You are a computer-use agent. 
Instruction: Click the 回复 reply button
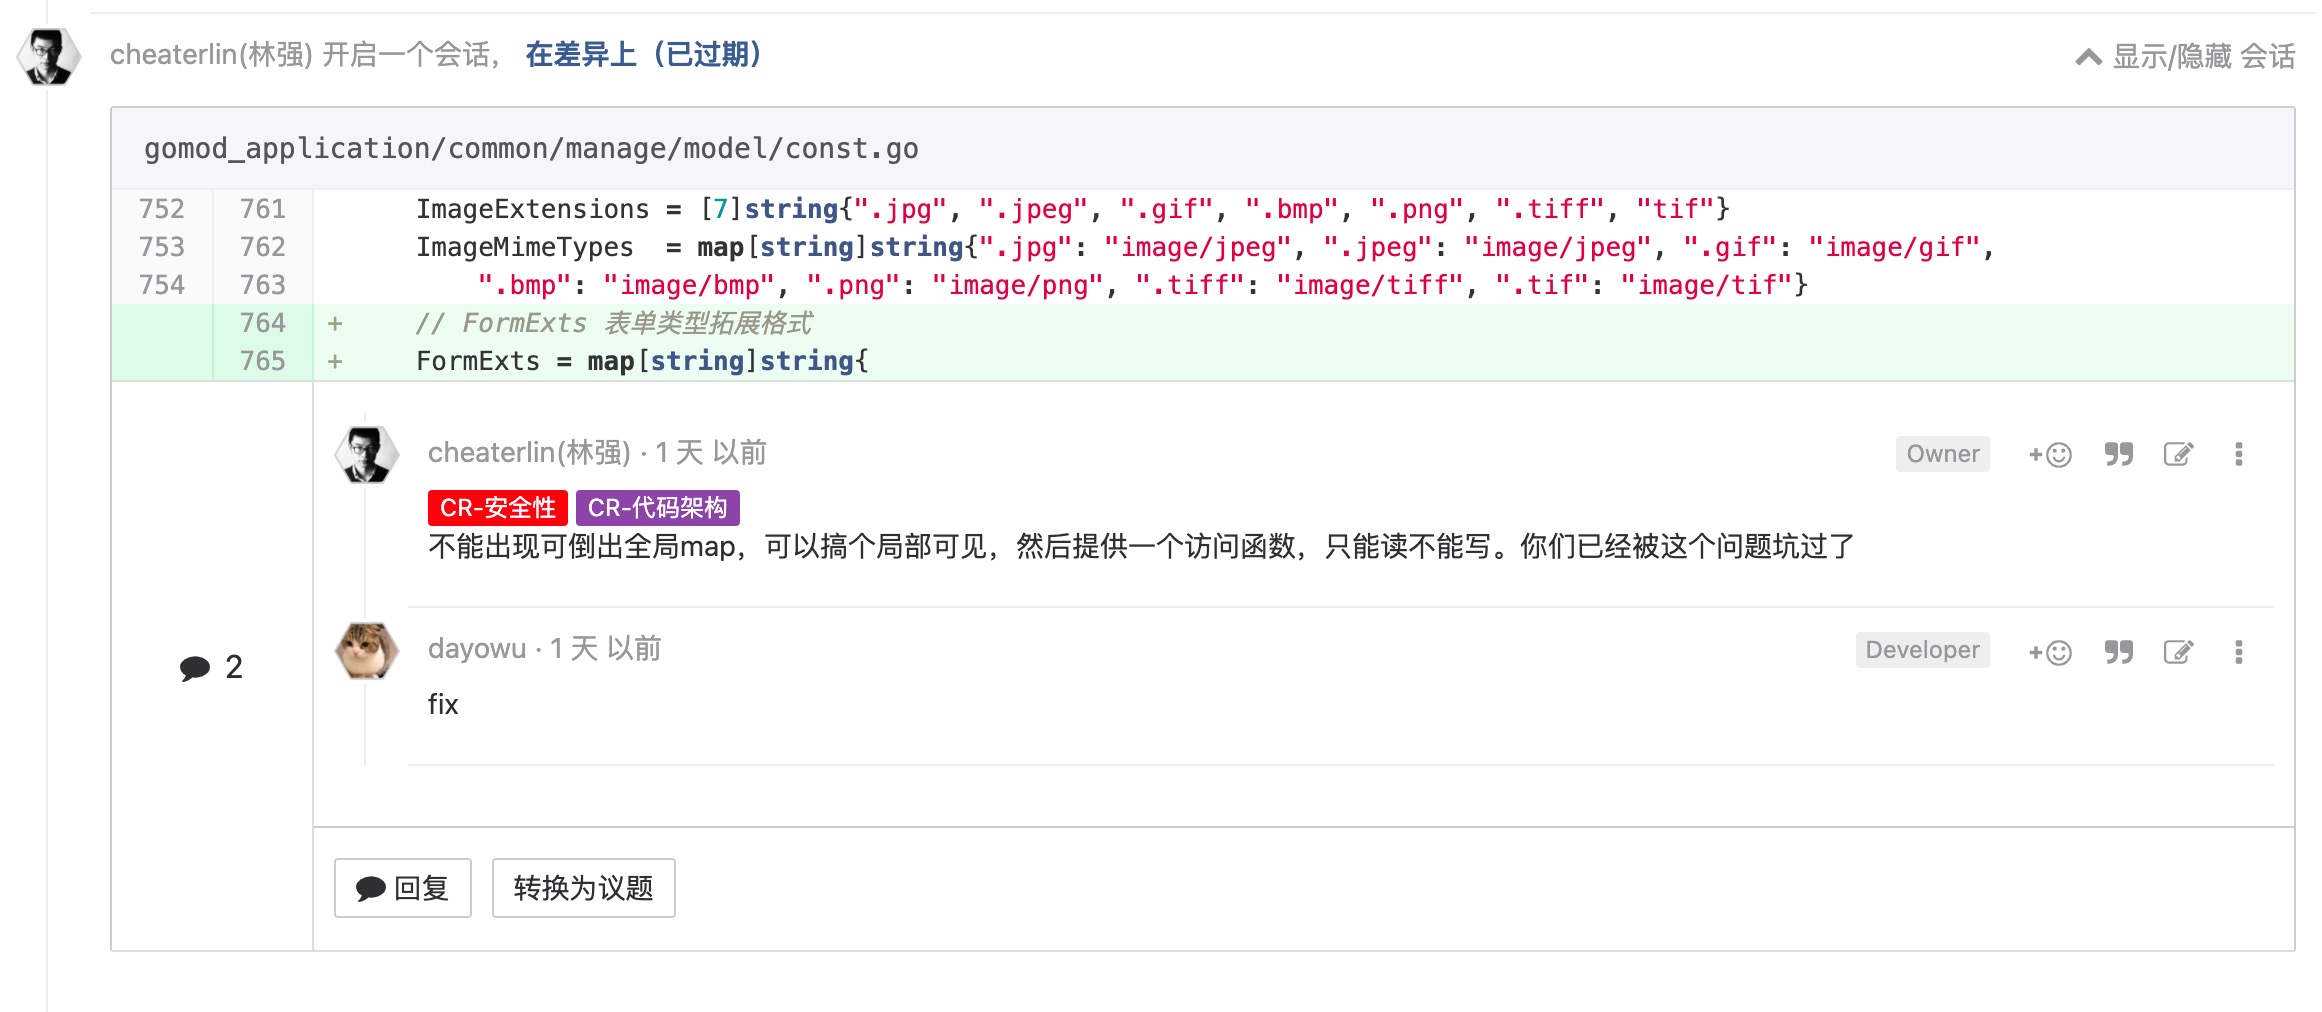(403, 888)
